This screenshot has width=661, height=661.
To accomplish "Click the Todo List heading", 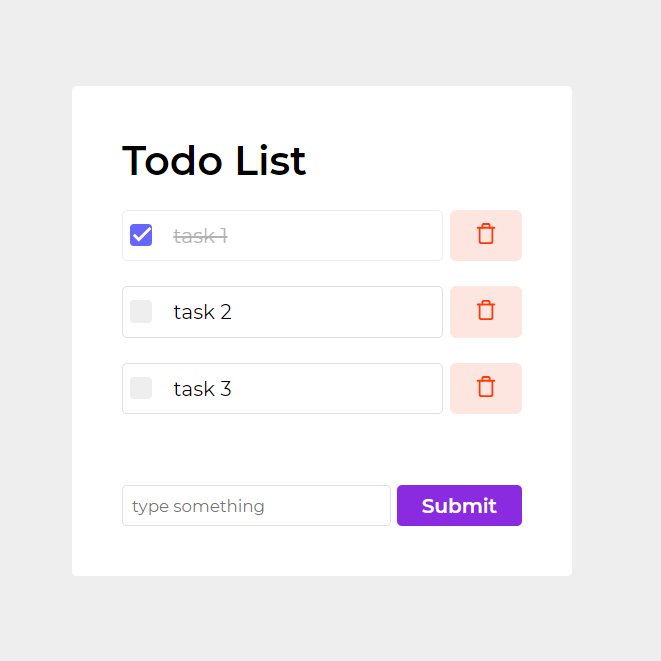I will [214, 161].
